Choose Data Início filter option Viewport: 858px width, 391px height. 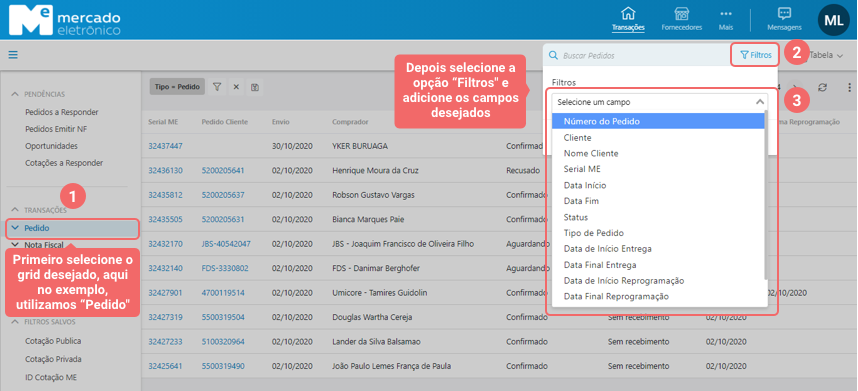click(658, 185)
